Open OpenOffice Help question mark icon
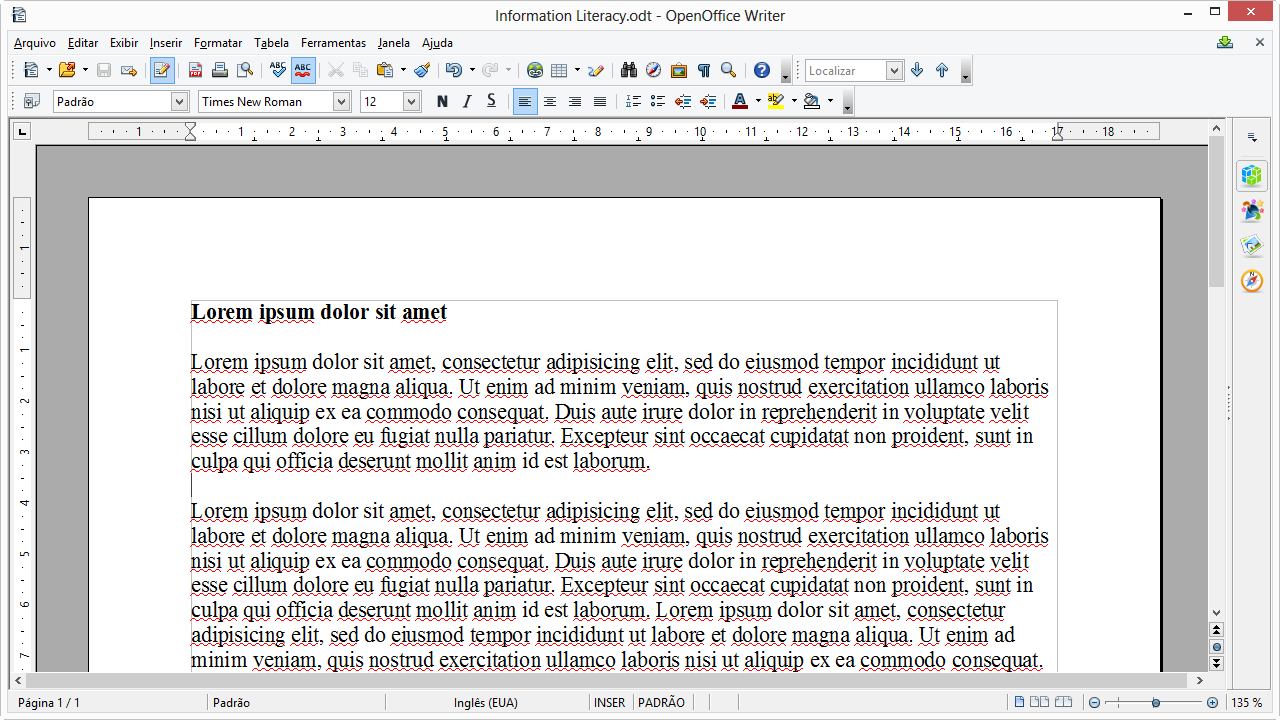Image resolution: width=1280 pixels, height=720 pixels. [x=762, y=70]
